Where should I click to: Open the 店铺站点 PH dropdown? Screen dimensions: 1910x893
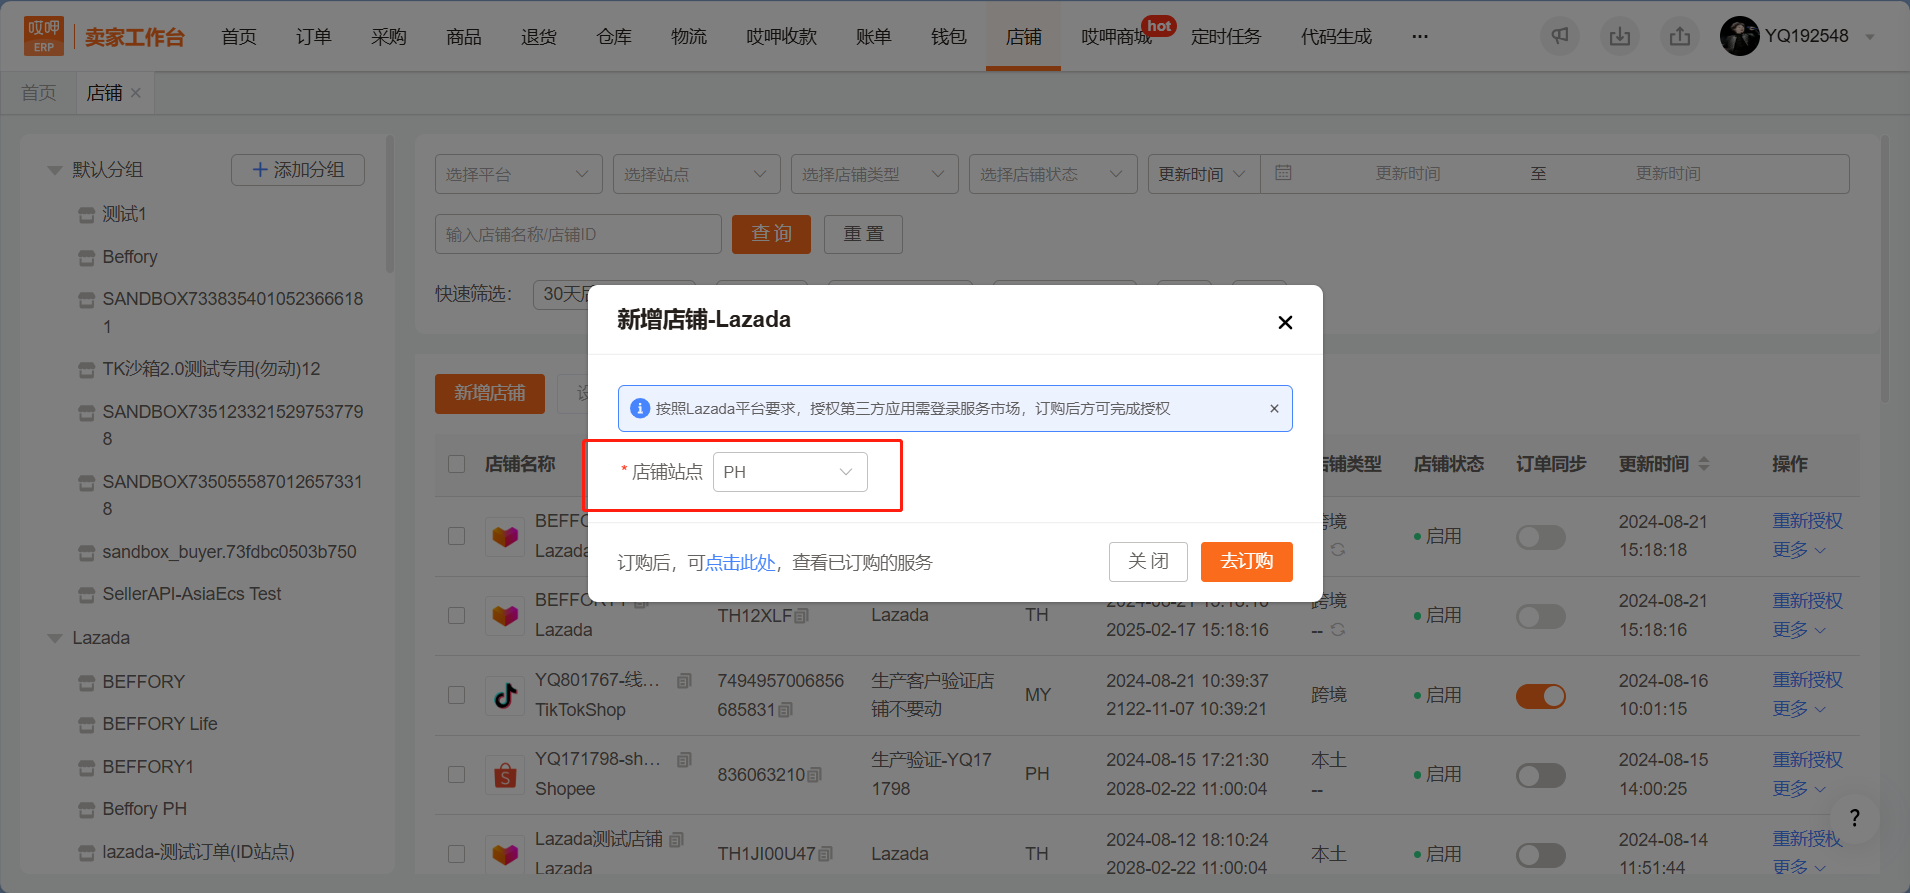pyautogui.click(x=790, y=472)
